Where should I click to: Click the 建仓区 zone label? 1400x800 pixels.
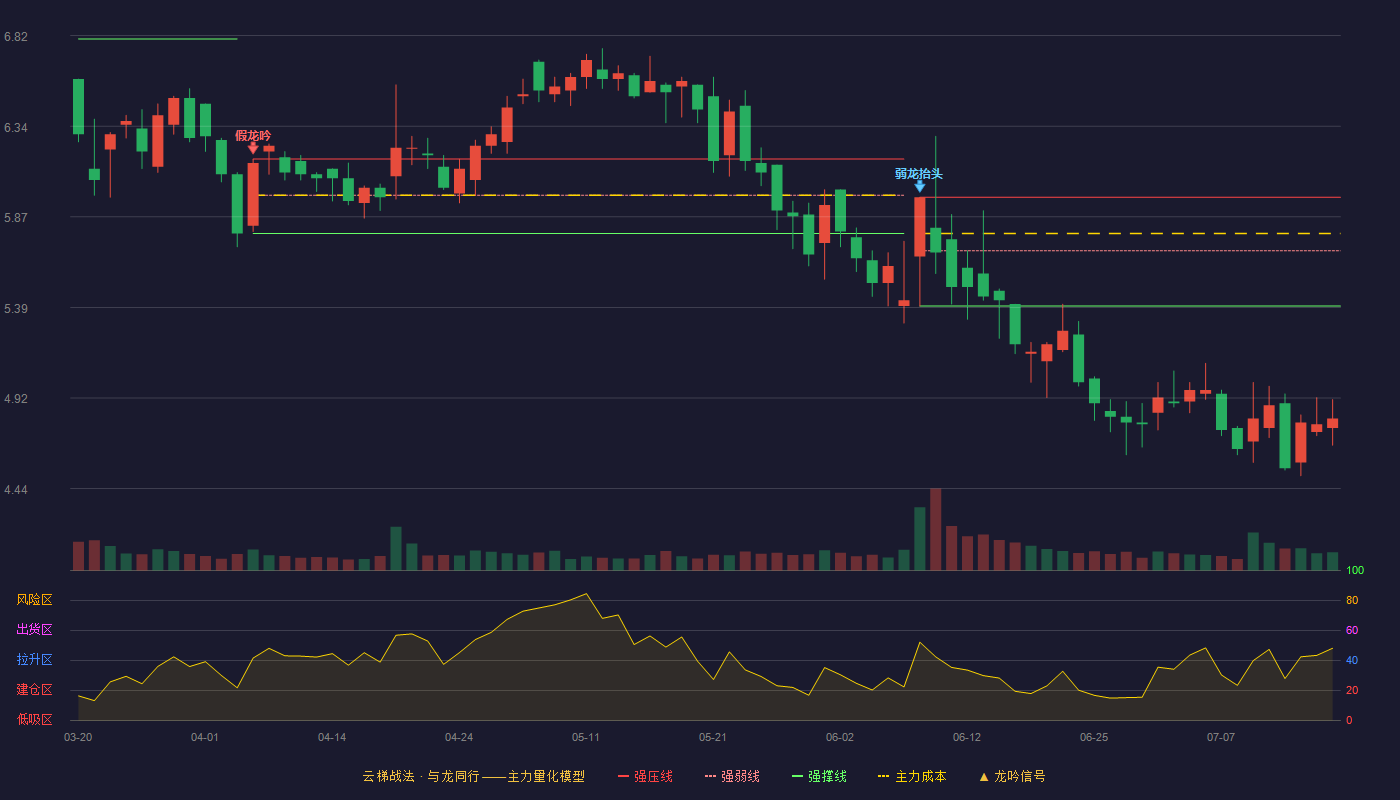(x=34, y=690)
